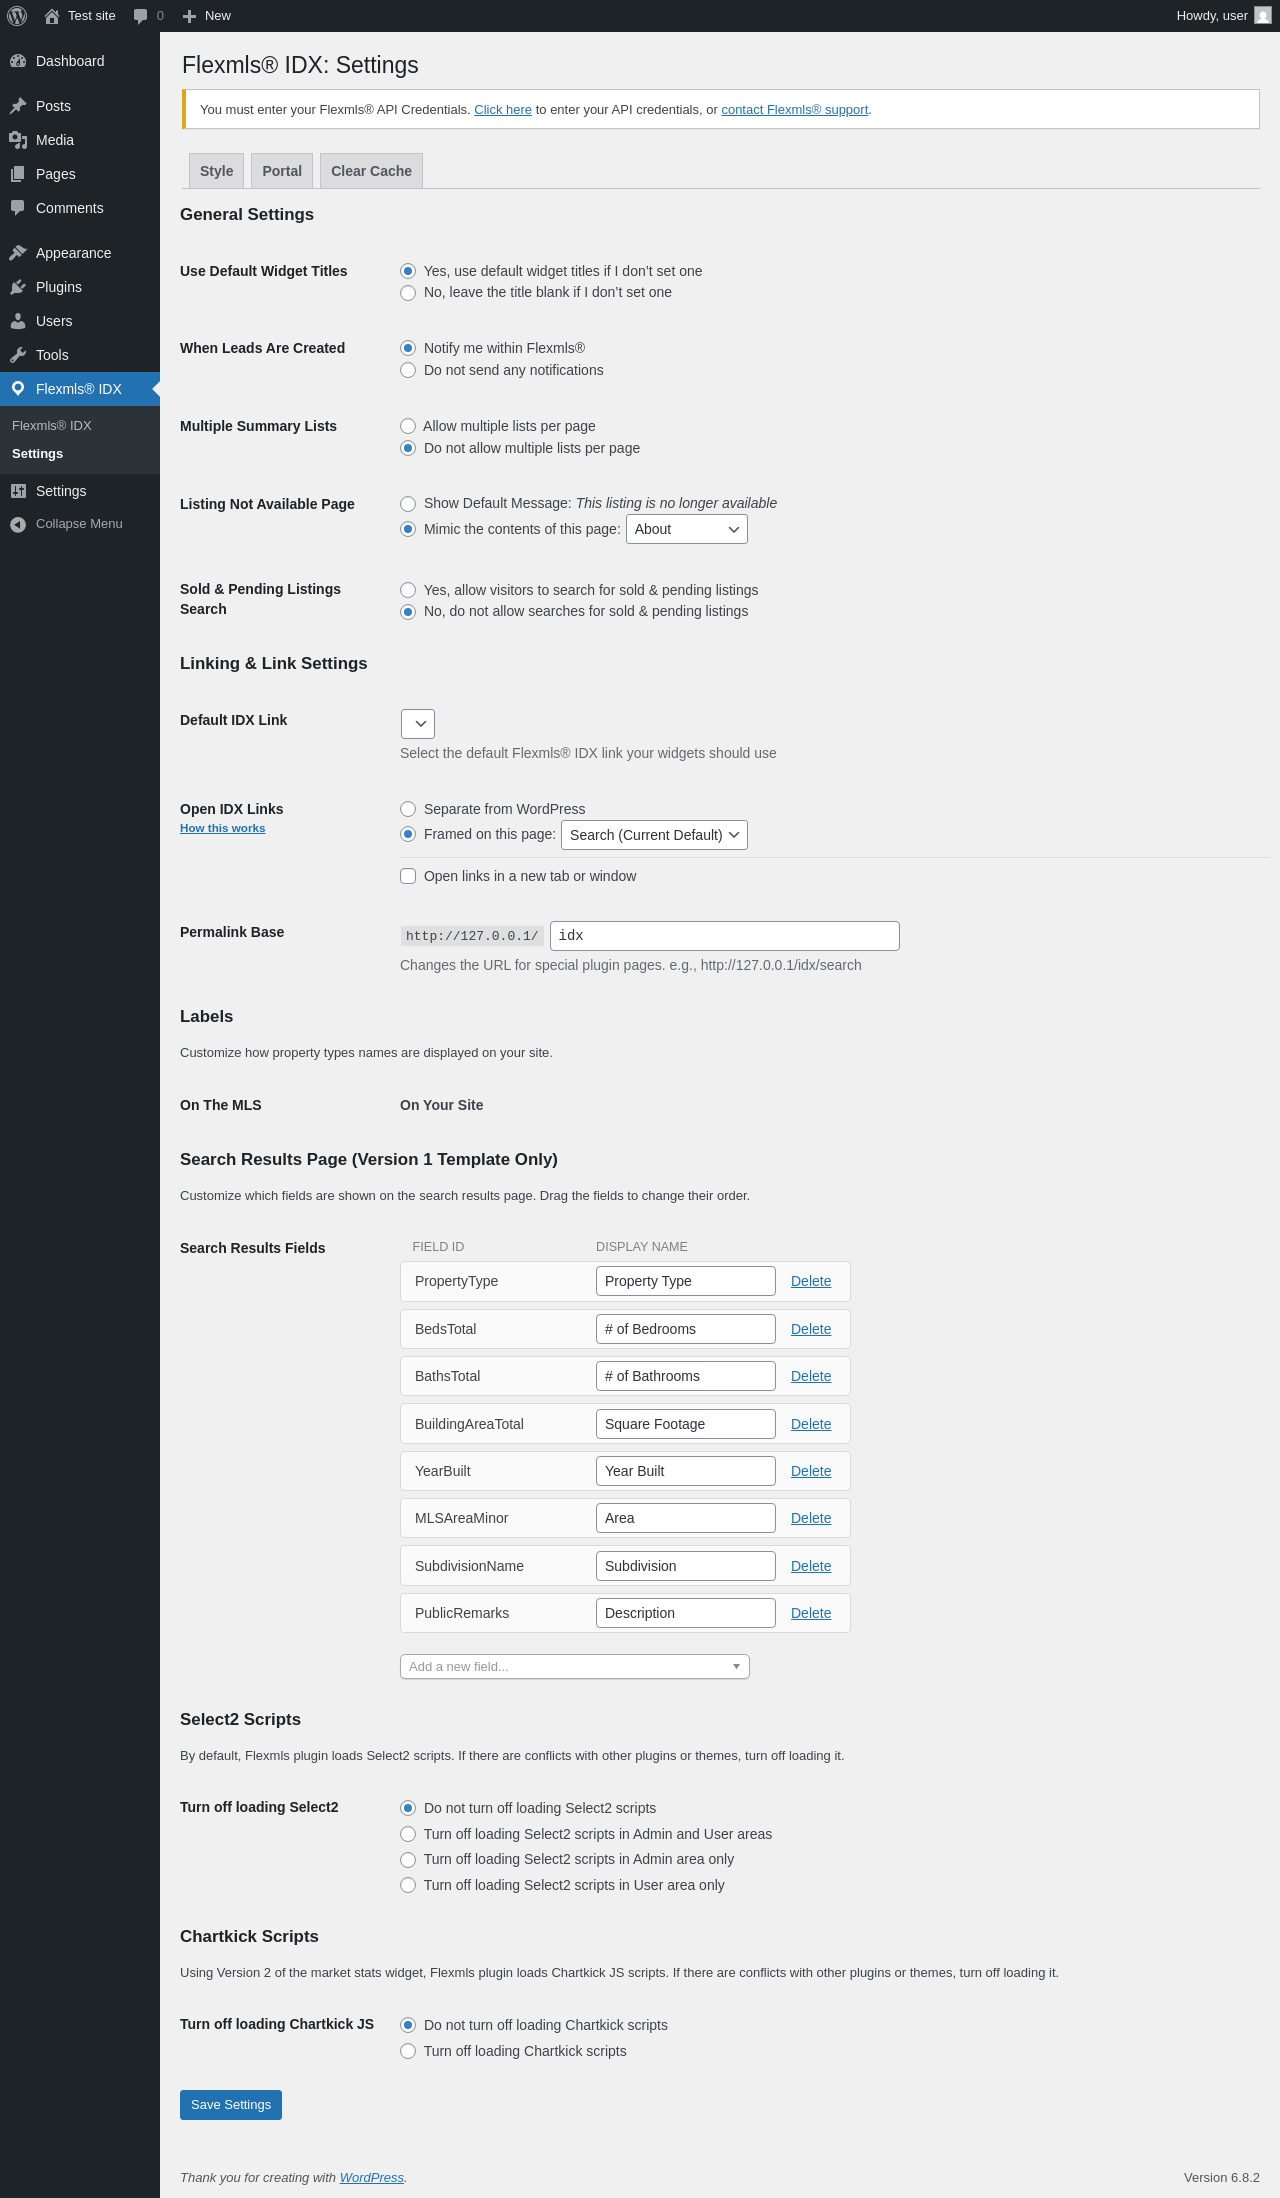Image resolution: width=1280 pixels, height=2198 pixels.
Task: Choose Do not send any notifications
Action: pyautogui.click(x=408, y=370)
